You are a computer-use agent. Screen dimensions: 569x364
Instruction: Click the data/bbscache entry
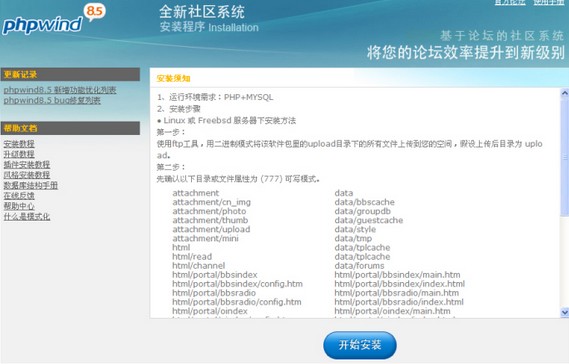pos(364,202)
